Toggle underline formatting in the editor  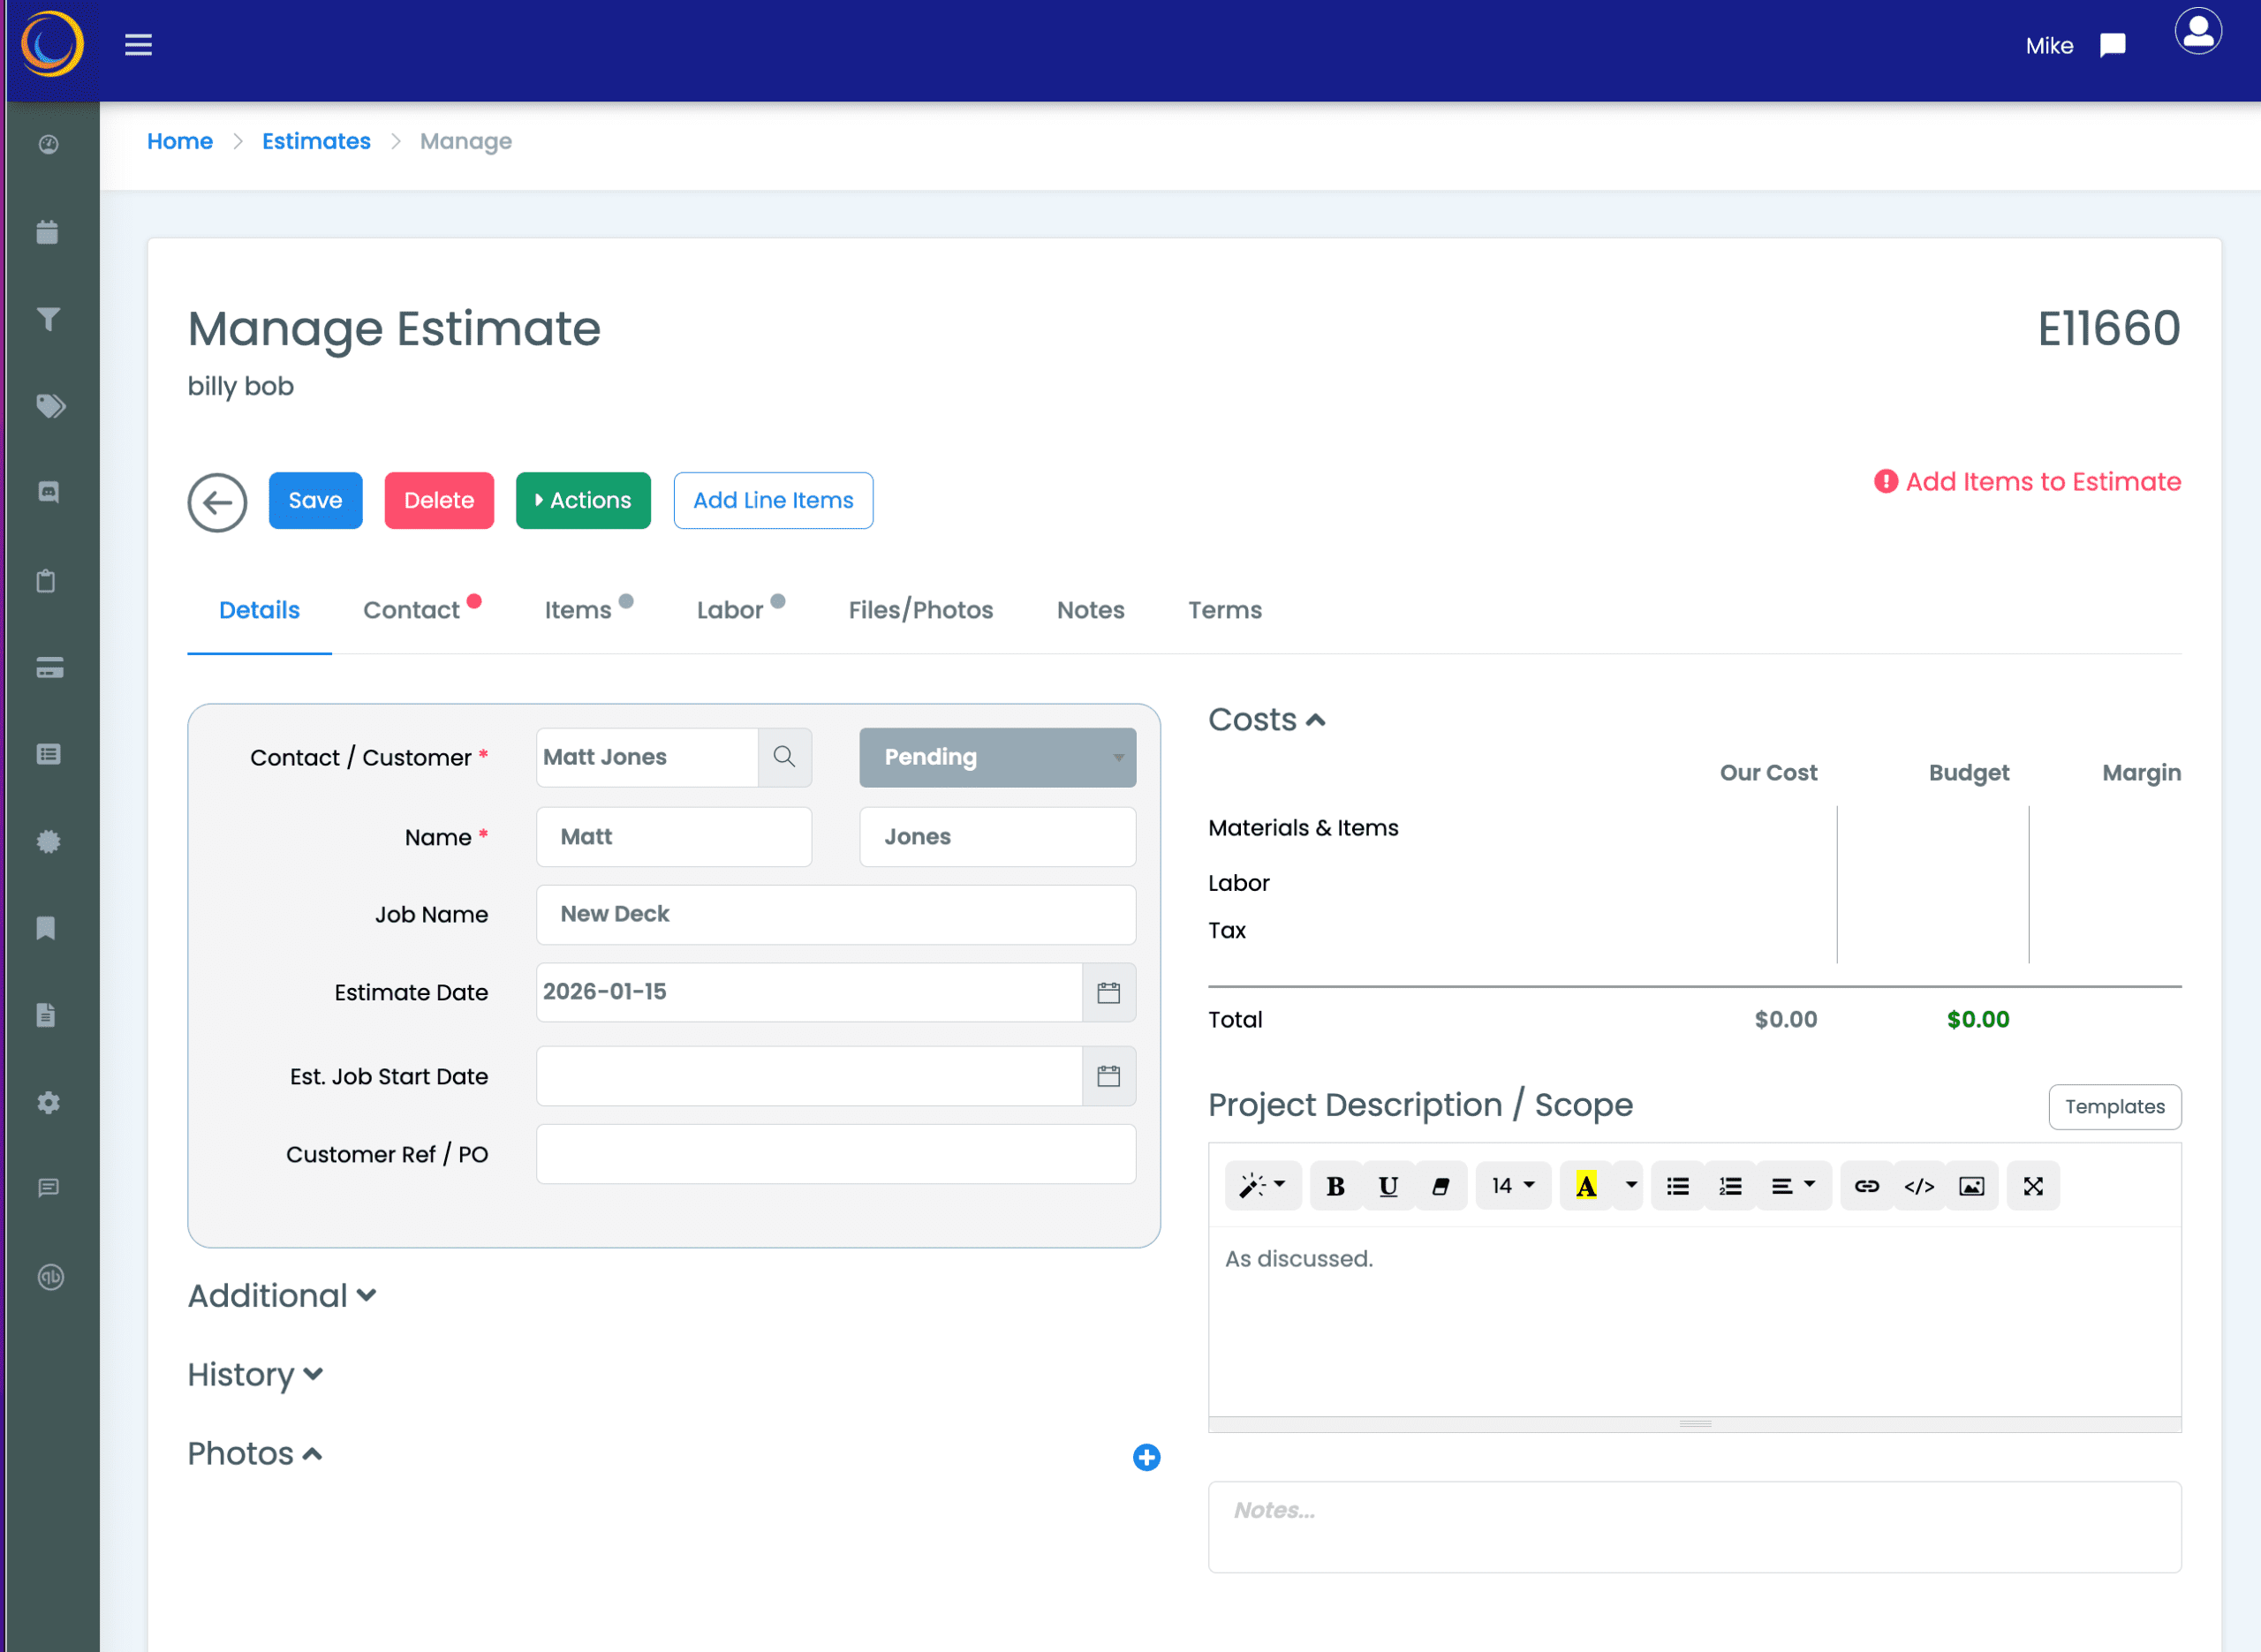coord(1387,1186)
